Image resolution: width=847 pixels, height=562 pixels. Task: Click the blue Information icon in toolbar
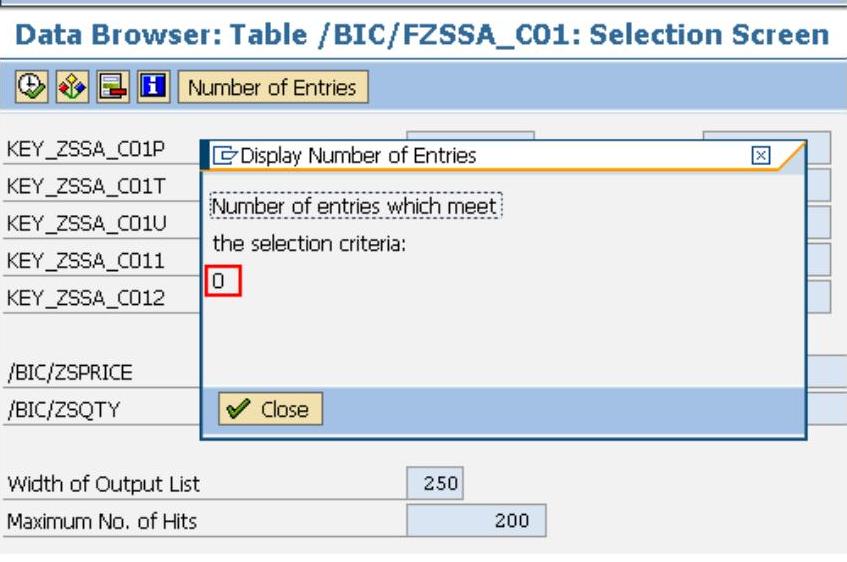[150, 87]
